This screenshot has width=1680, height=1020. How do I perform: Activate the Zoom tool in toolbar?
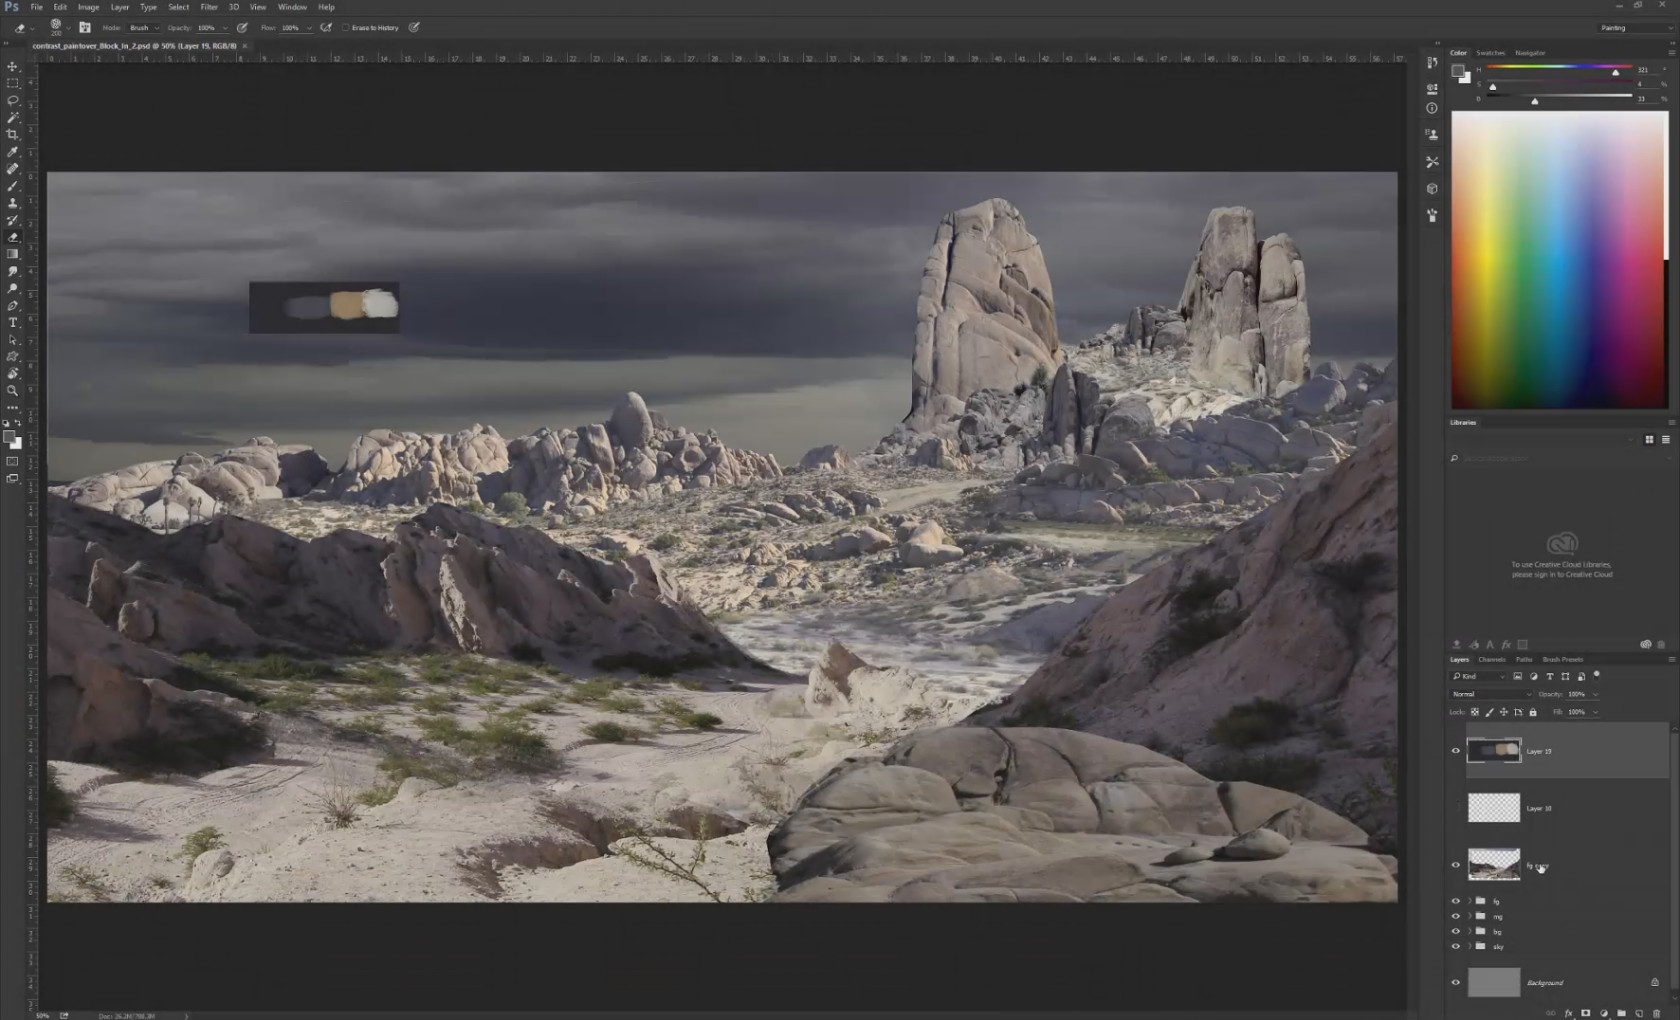[x=13, y=390]
